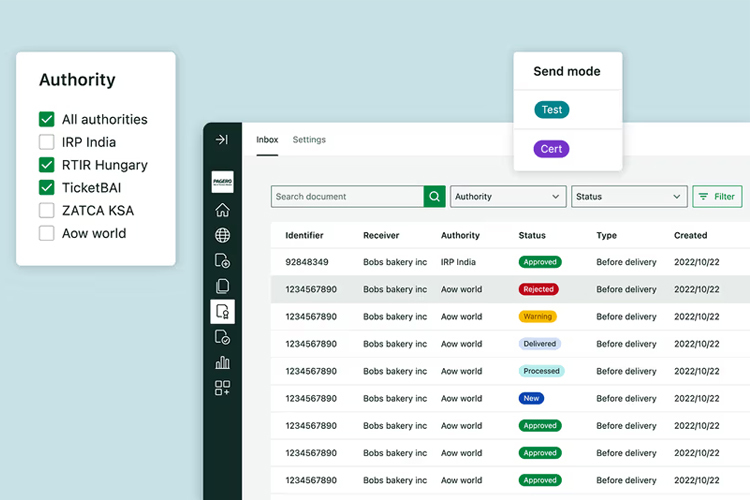This screenshot has width=750, height=500.
Task: Click the Pagero logo in sidebar
Action: [x=222, y=183]
